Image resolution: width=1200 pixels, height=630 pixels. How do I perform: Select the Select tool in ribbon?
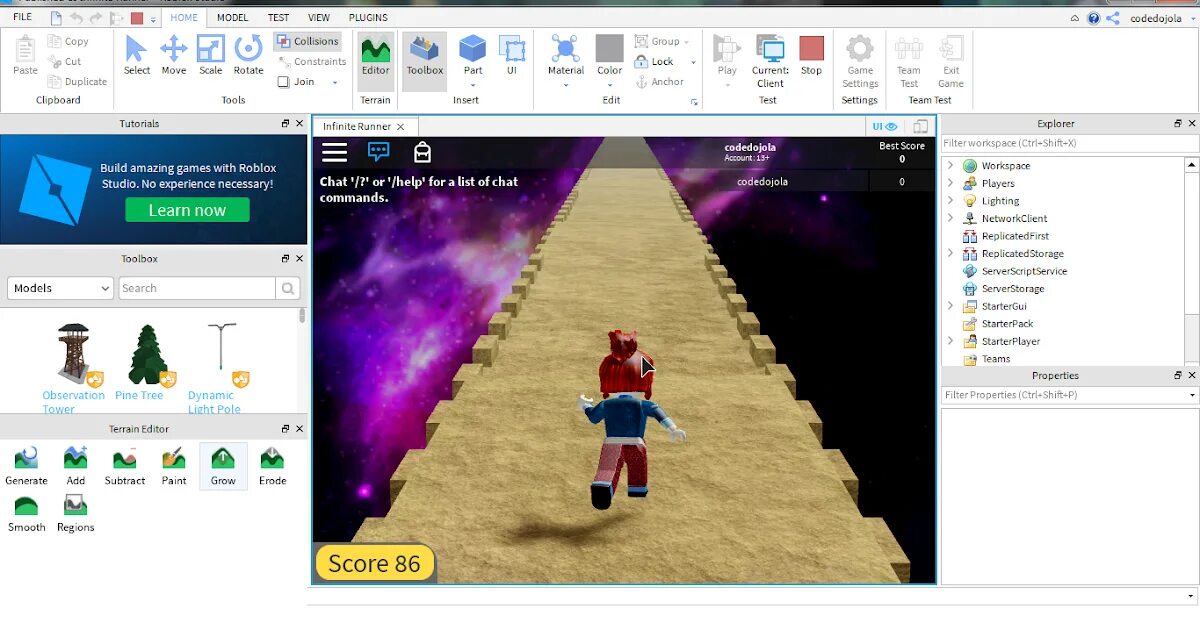coord(137,55)
